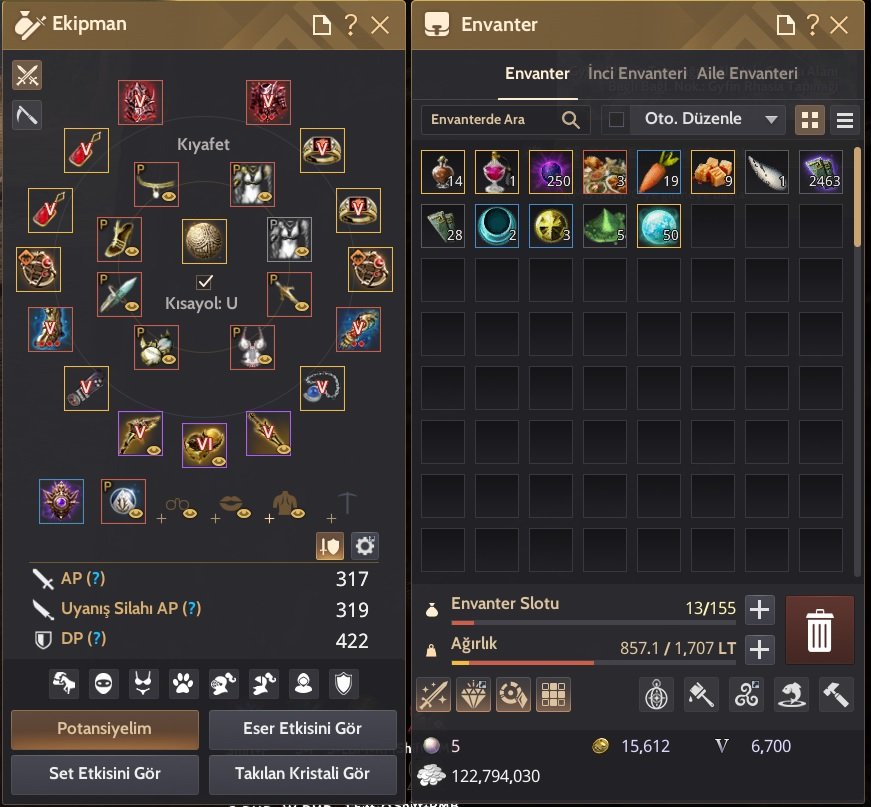Select the diamond crystal icon
Viewport: 871px width, 807px height.
tap(473, 694)
